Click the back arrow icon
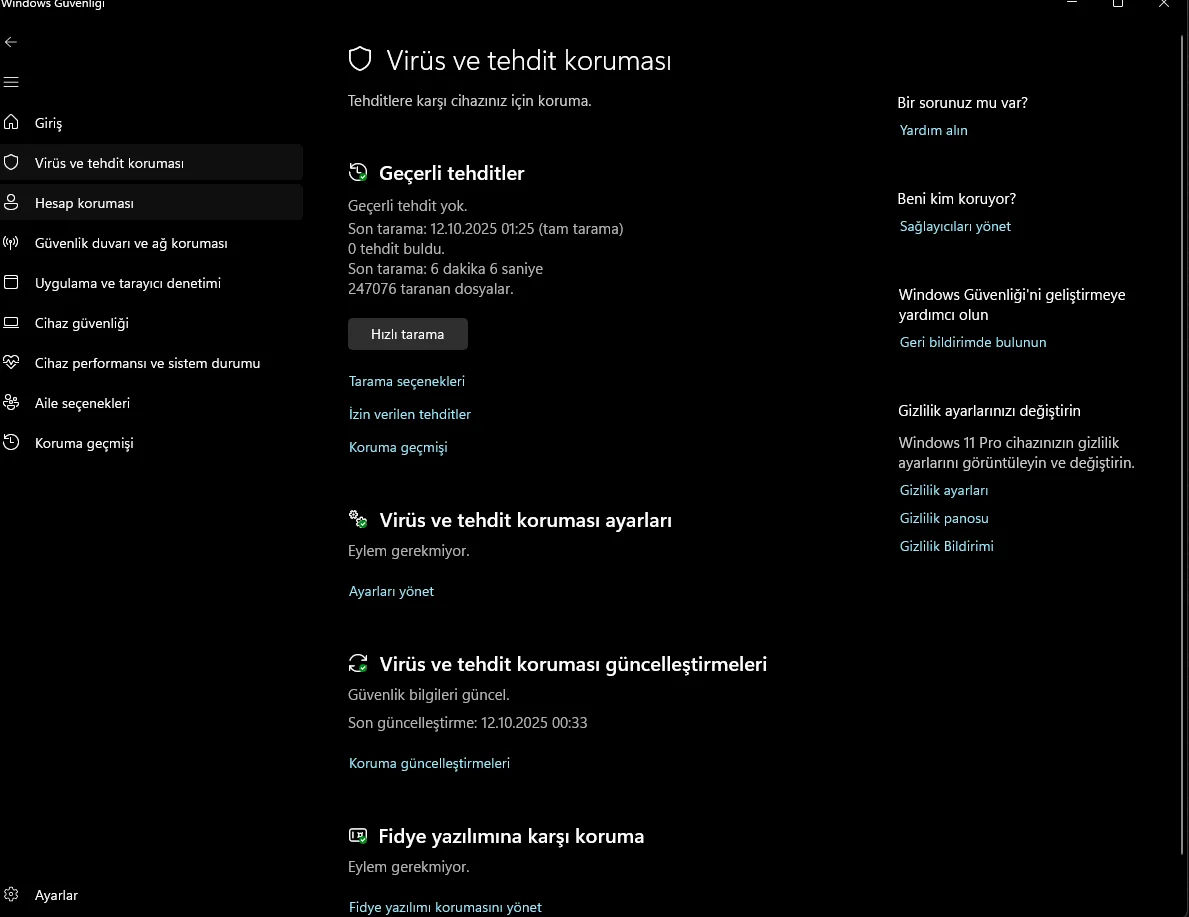This screenshot has width=1189, height=917. (x=11, y=42)
